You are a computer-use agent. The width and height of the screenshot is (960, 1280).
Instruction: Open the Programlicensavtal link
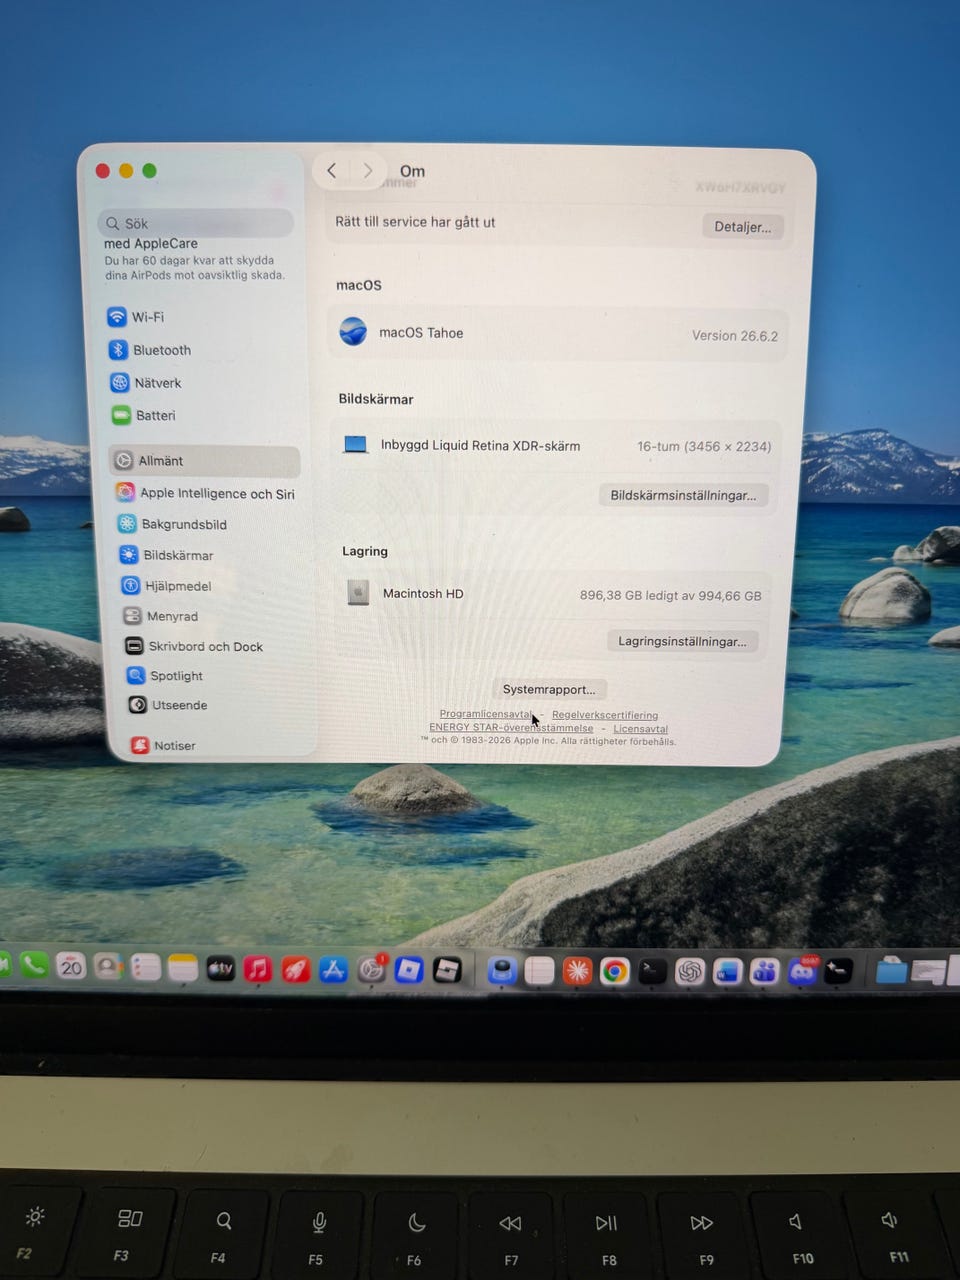coord(486,714)
